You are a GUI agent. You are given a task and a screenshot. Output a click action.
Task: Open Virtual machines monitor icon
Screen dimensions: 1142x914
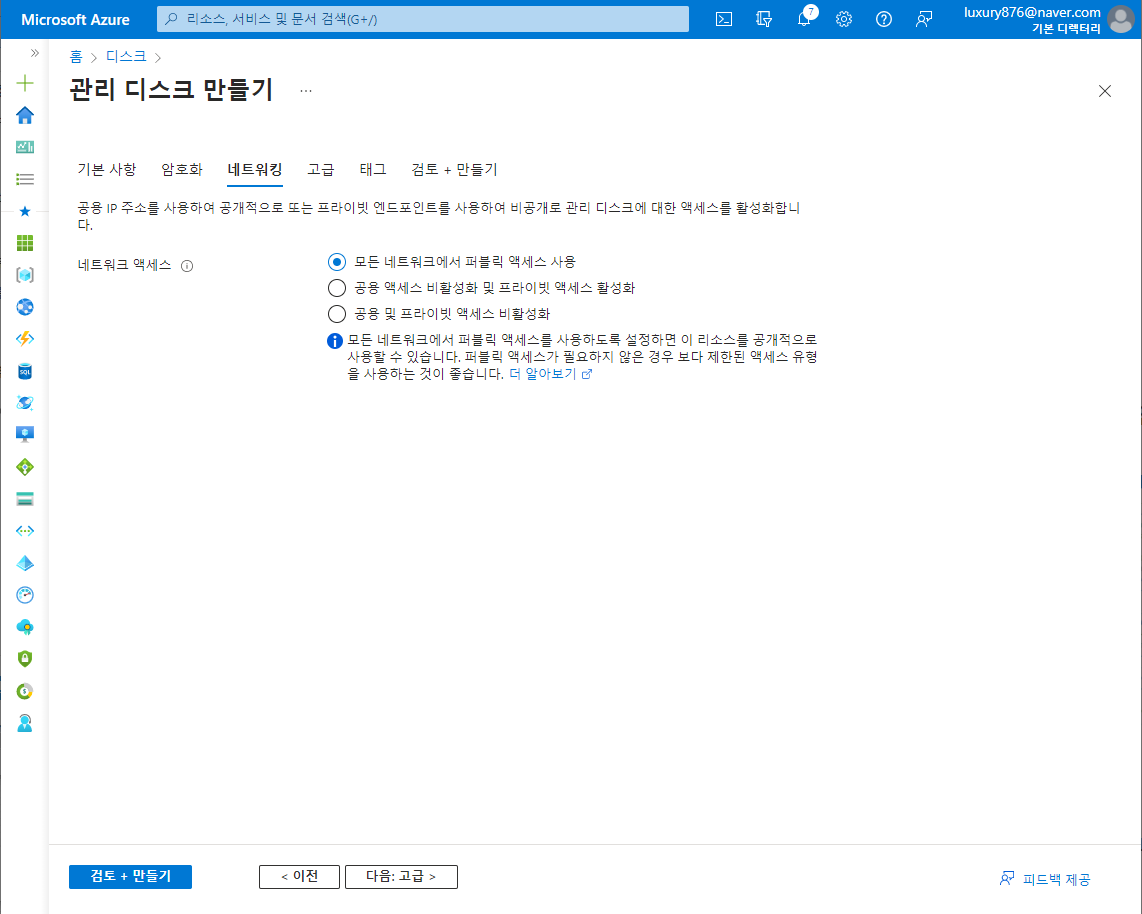click(25, 435)
